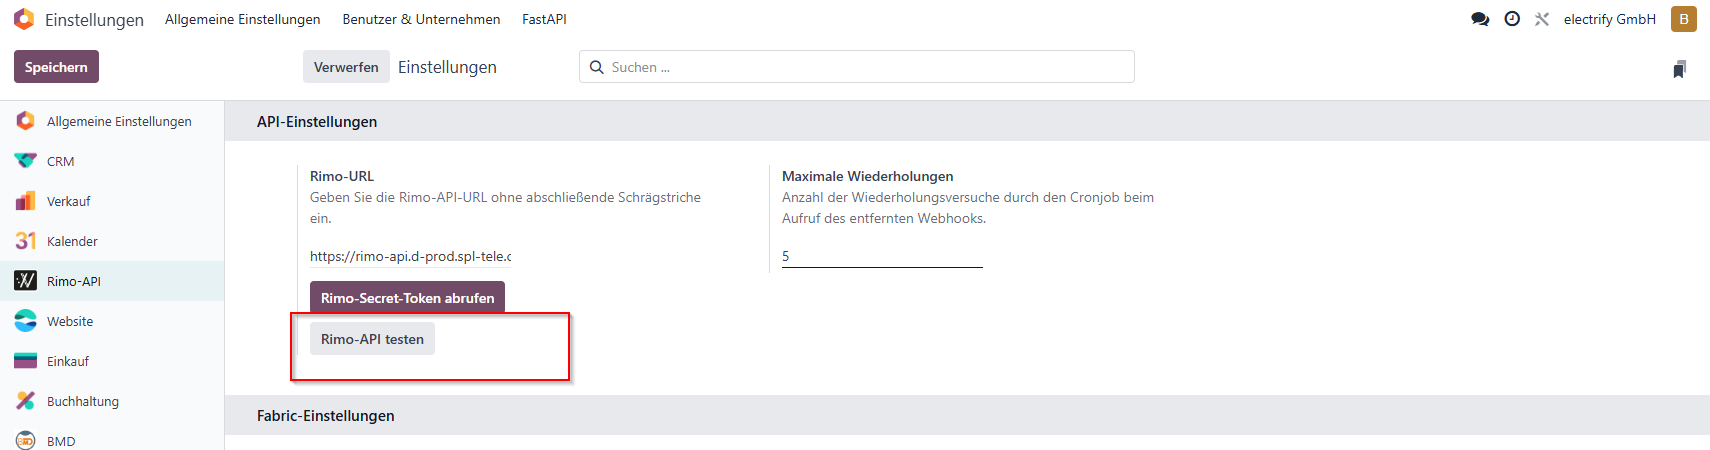Click the BMD sidebar icon

coord(26,441)
